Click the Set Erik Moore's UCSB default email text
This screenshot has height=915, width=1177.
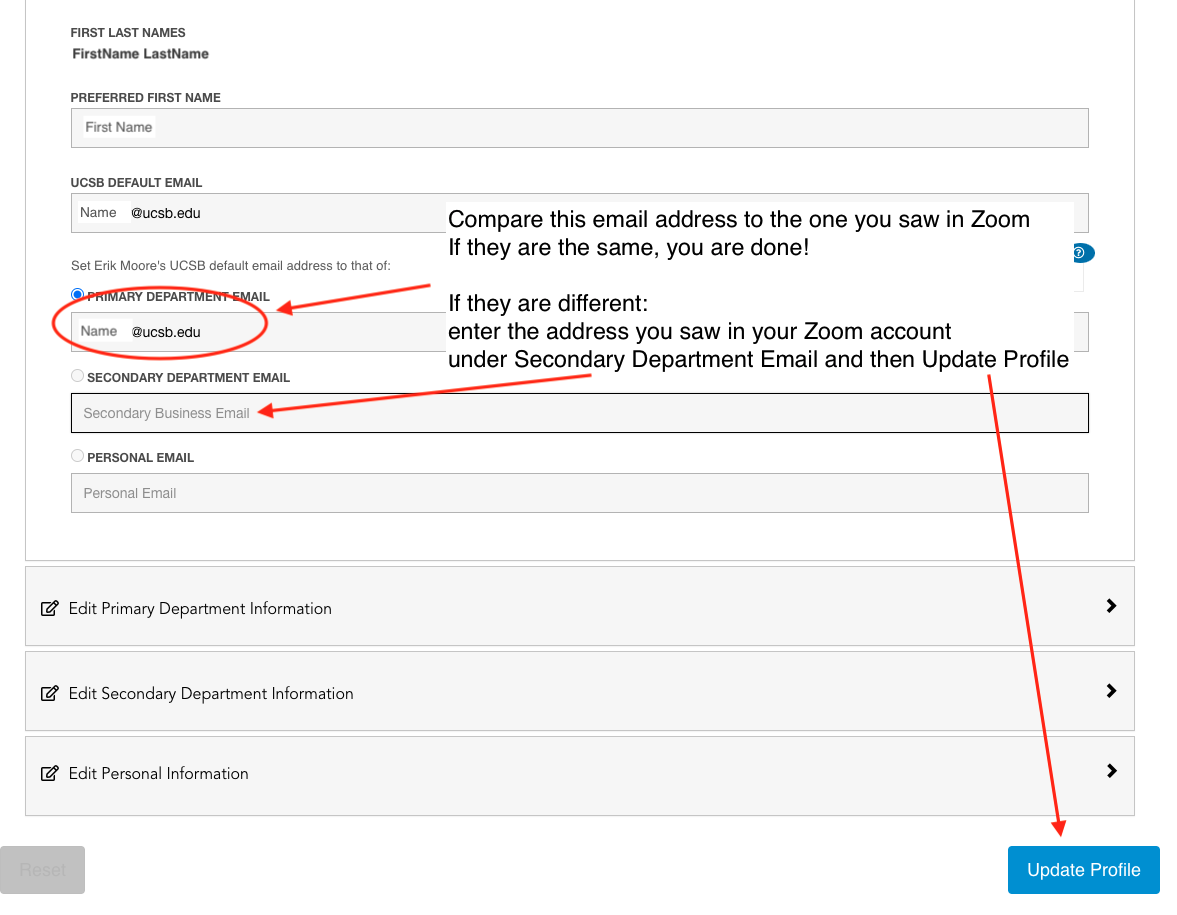230,266
